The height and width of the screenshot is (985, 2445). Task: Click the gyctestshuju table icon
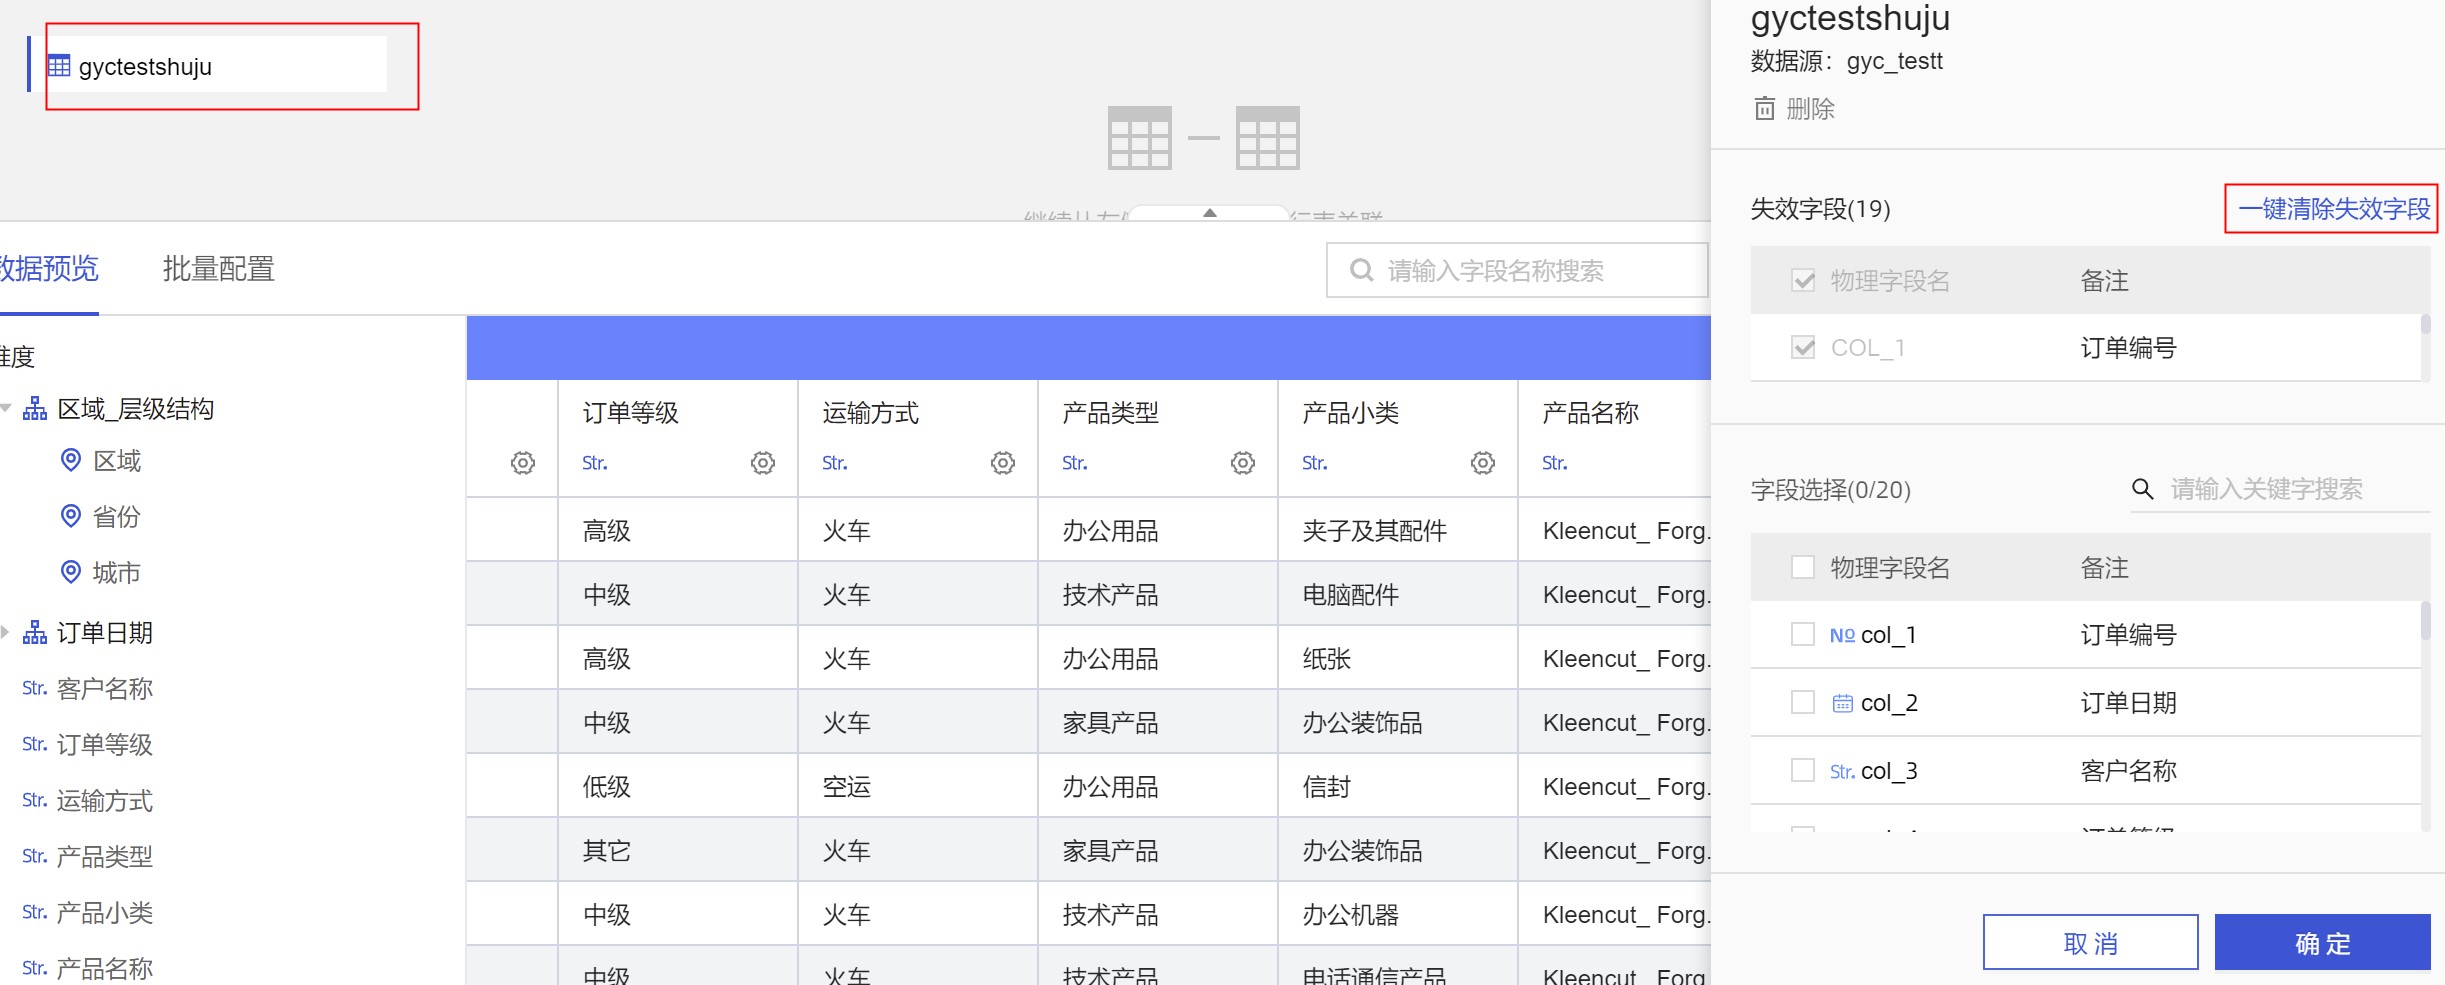click(x=60, y=66)
